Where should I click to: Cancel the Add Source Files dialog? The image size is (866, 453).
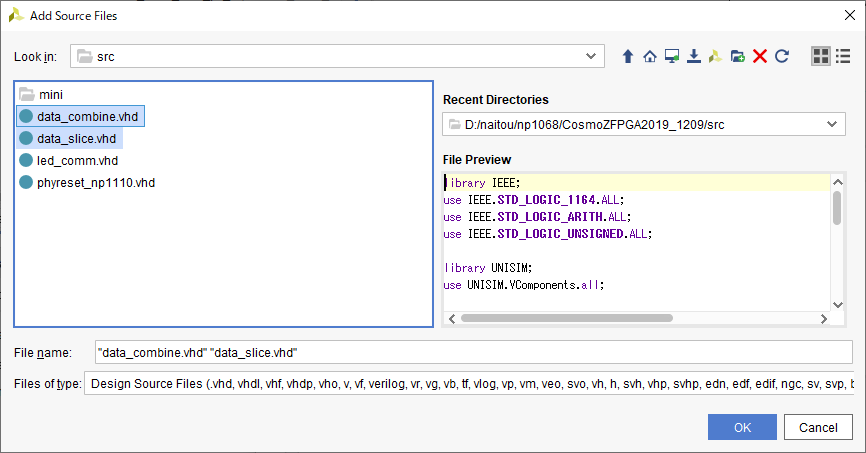coord(818,427)
